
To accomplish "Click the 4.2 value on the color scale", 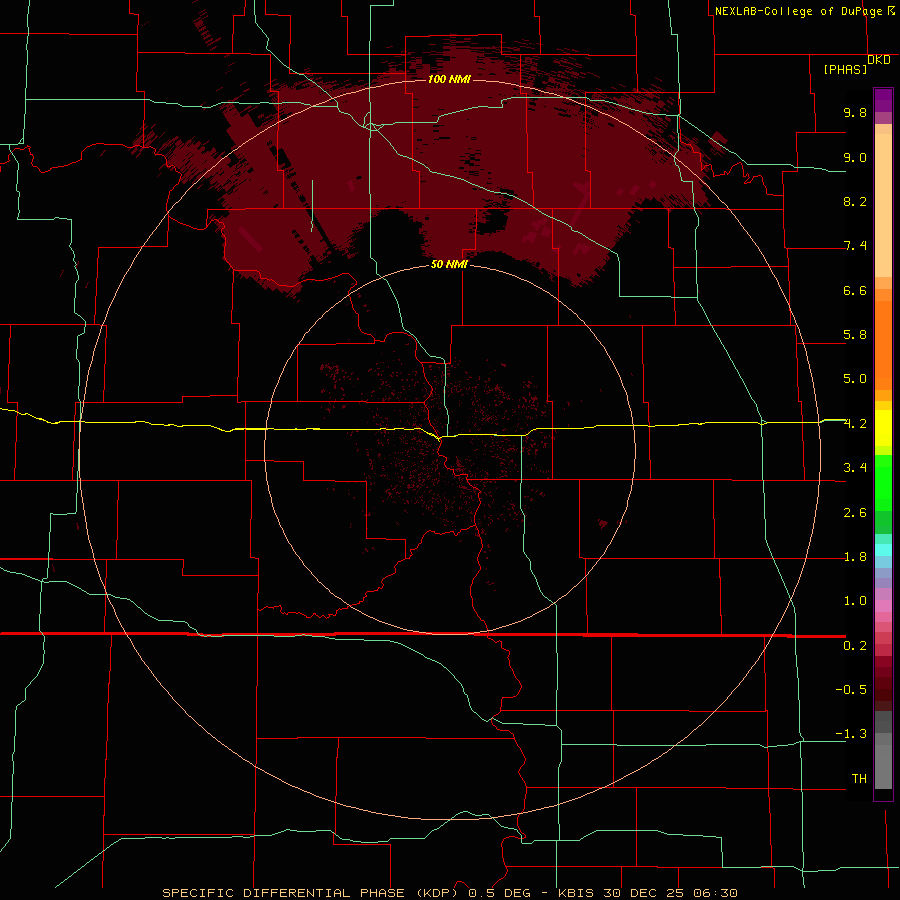I will point(855,424).
